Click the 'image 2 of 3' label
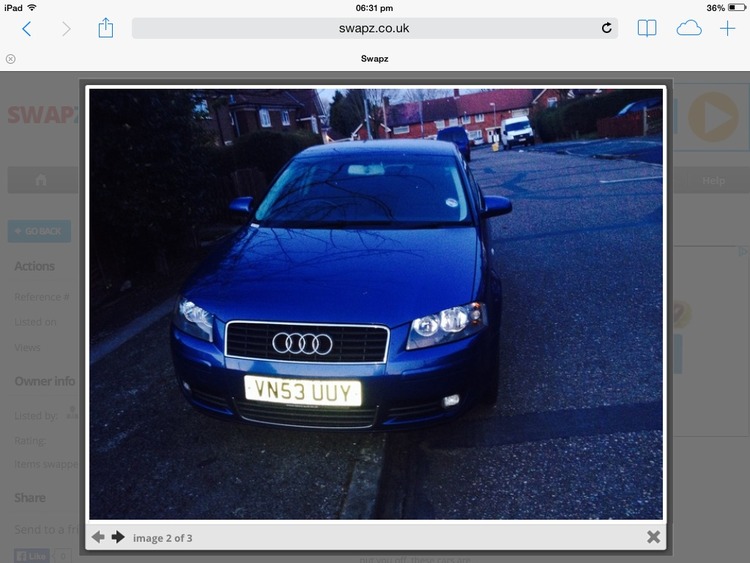The width and height of the screenshot is (750, 563). [x=163, y=538]
